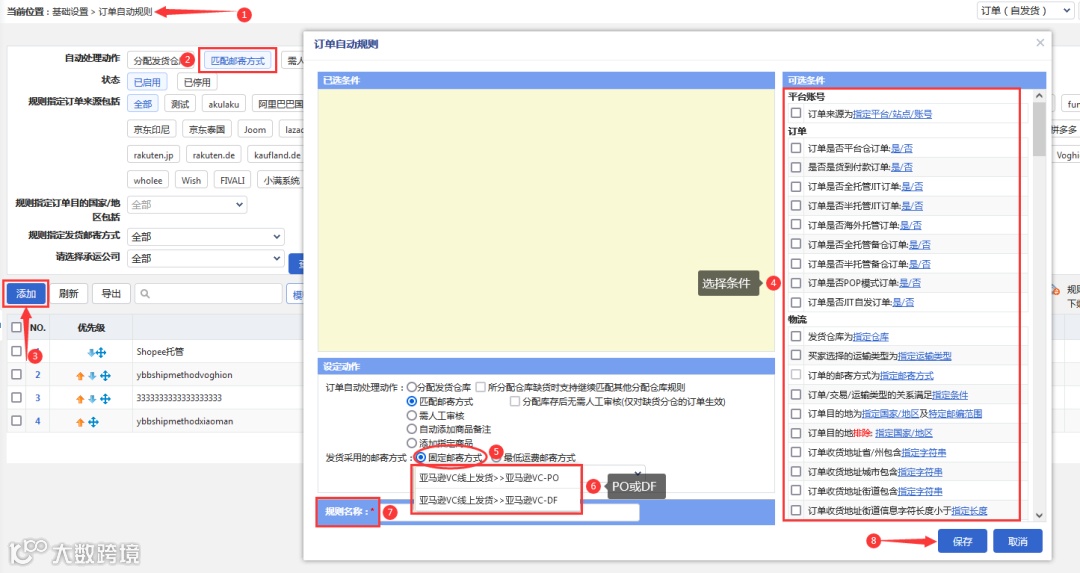This screenshot has width=1080, height=573.
Task: Open the 指定仓库 link
Action: (871, 337)
